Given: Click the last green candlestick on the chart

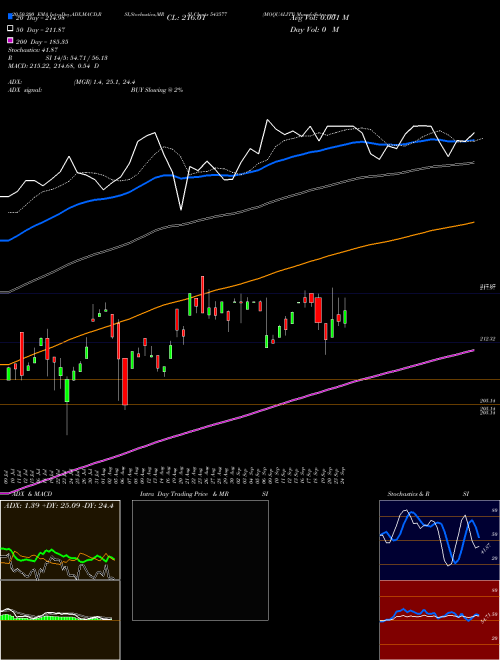Looking at the screenshot, I should coord(345,317).
